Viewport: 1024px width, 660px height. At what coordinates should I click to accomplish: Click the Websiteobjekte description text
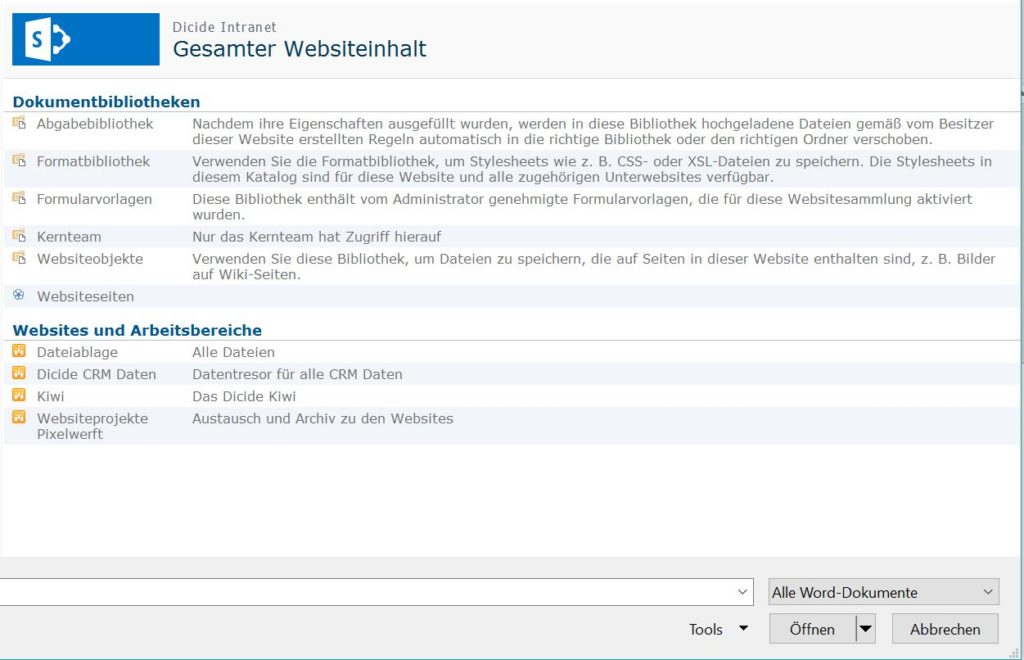tap(594, 267)
